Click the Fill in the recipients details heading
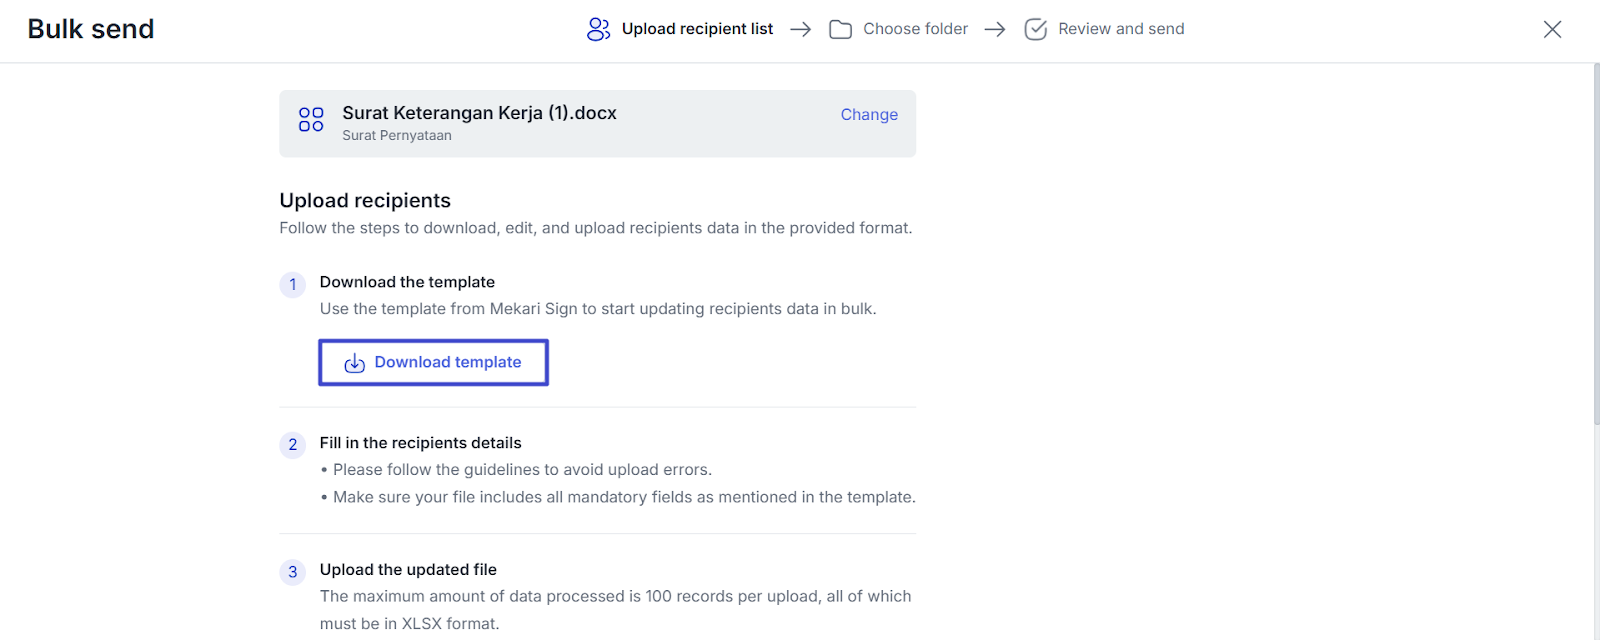 click(x=420, y=443)
